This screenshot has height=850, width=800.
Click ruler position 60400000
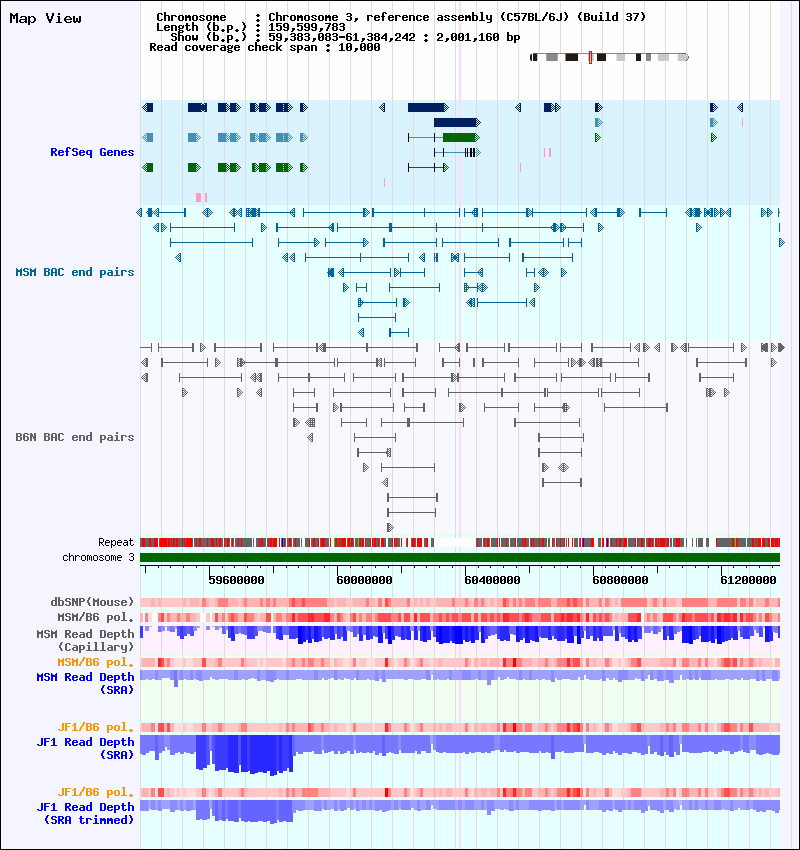(x=492, y=580)
